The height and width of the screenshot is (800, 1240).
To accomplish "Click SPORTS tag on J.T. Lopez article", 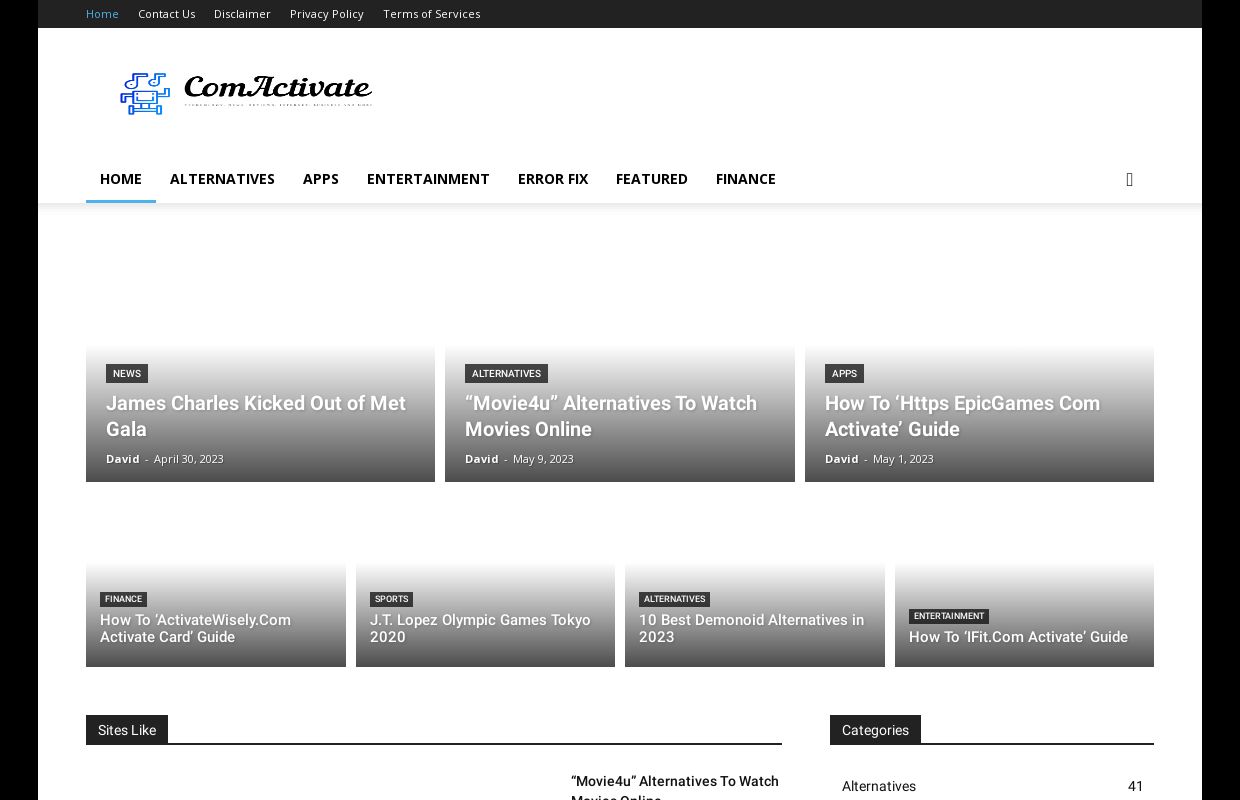I will click(391, 599).
